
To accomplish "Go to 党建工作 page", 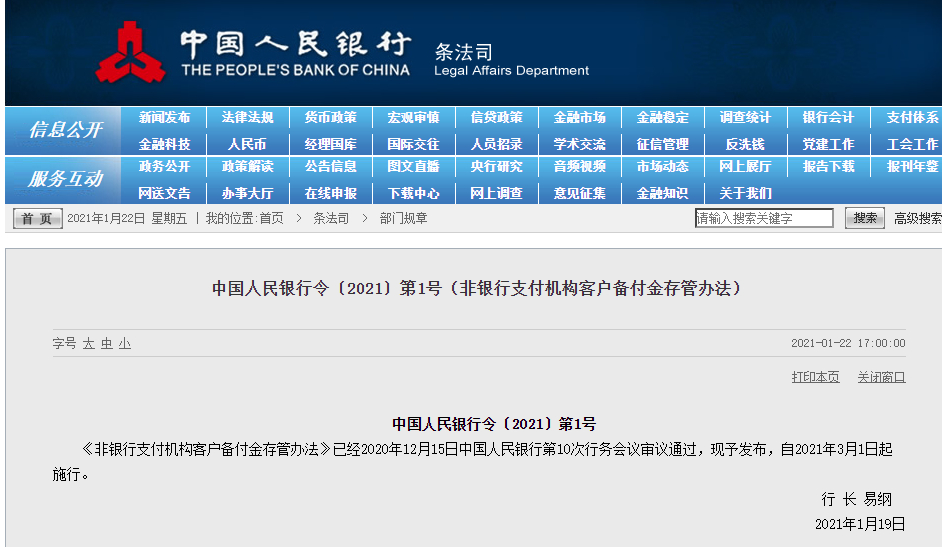I will click(x=828, y=144).
